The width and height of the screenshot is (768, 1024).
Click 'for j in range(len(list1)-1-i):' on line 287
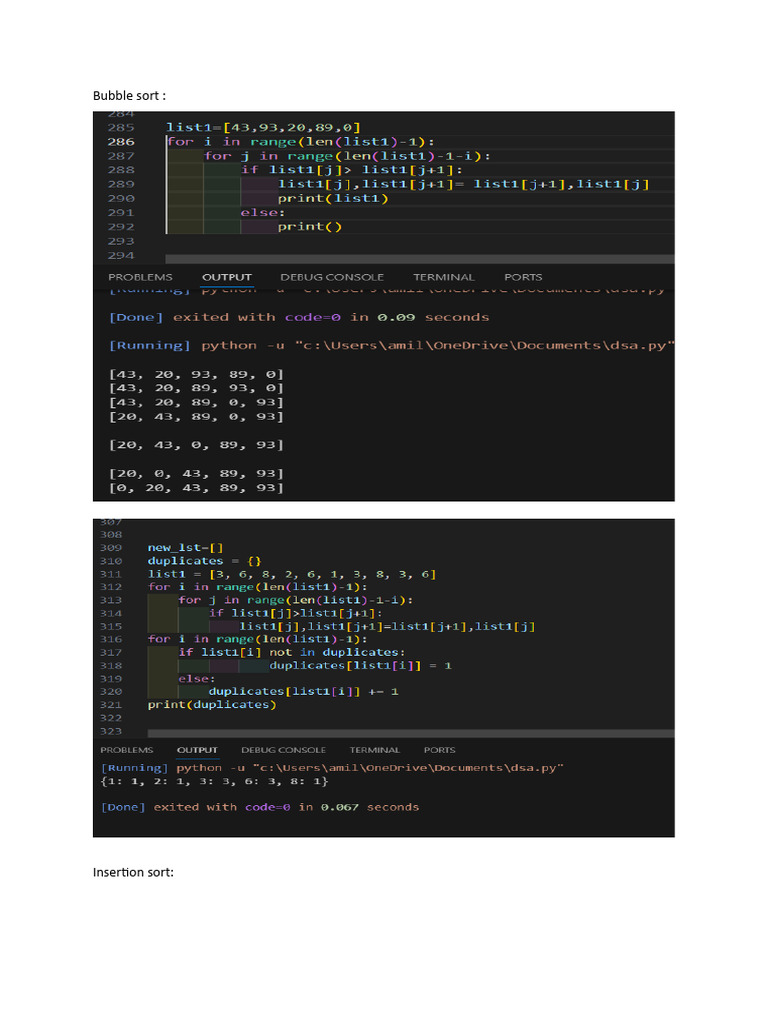(347, 155)
